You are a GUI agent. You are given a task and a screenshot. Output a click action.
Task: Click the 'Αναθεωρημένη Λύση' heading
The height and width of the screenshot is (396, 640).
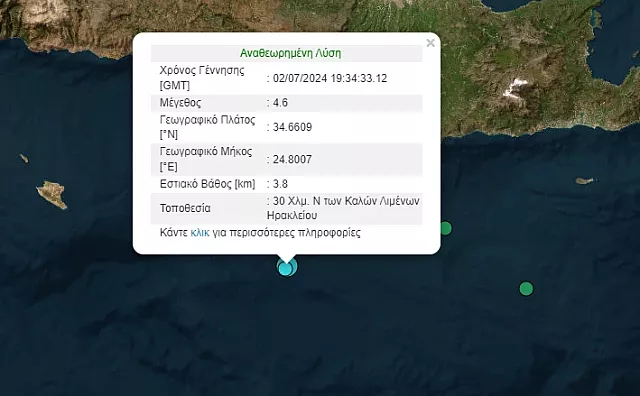[x=290, y=53]
